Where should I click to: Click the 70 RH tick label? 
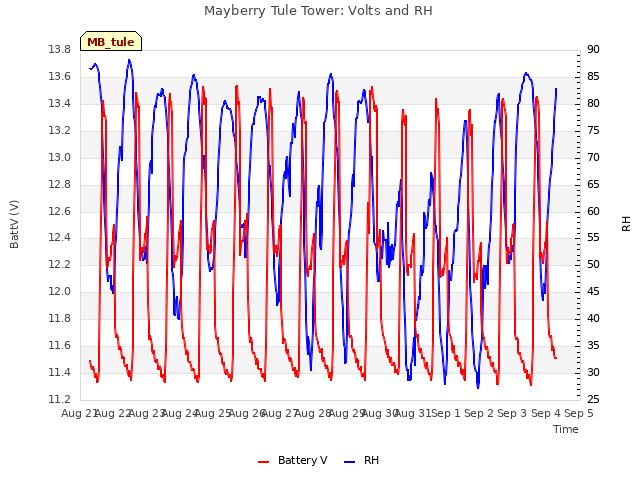(x=593, y=158)
